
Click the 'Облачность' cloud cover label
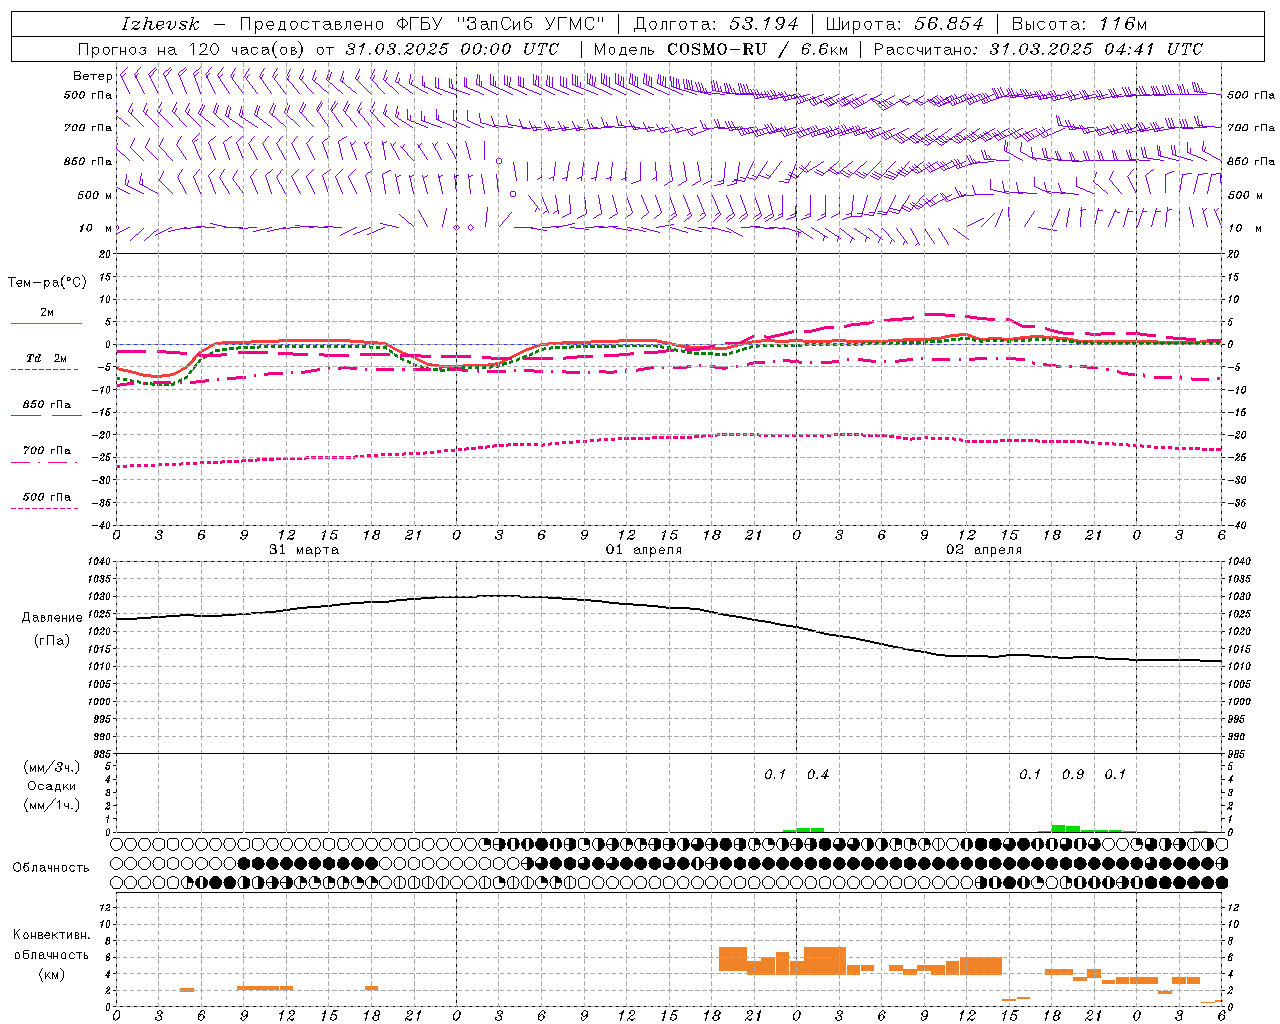[51, 867]
